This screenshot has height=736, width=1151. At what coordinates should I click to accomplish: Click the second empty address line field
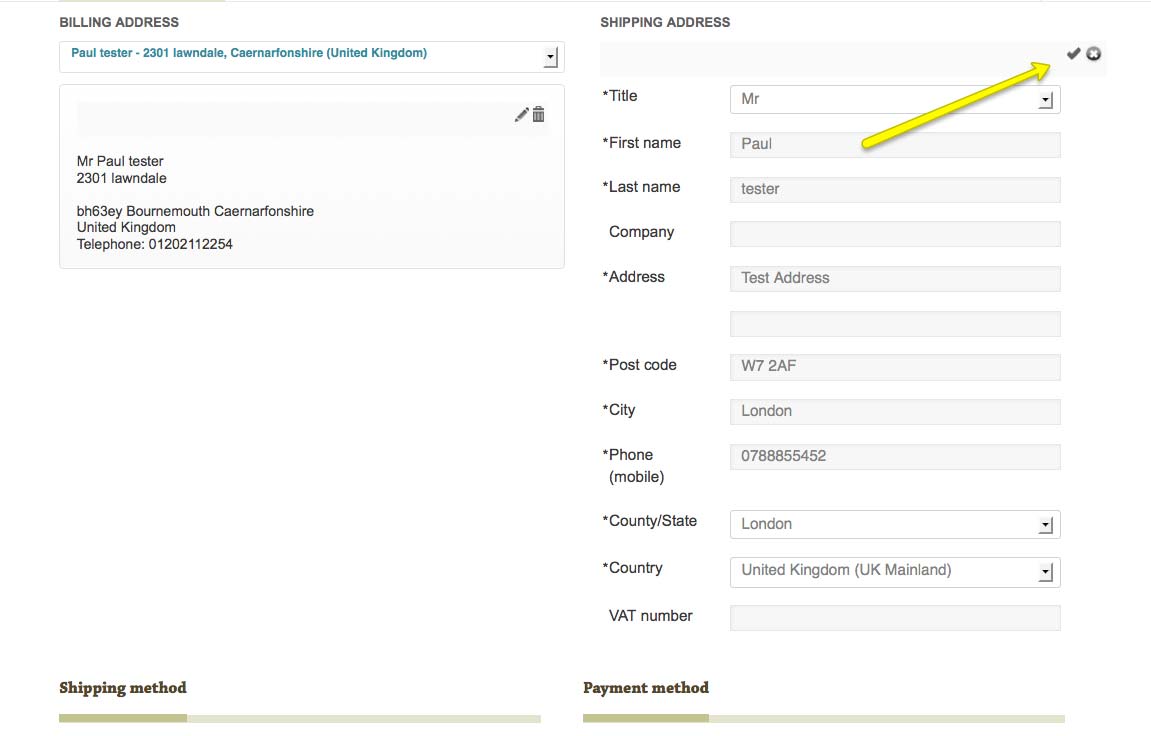point(894,324)
